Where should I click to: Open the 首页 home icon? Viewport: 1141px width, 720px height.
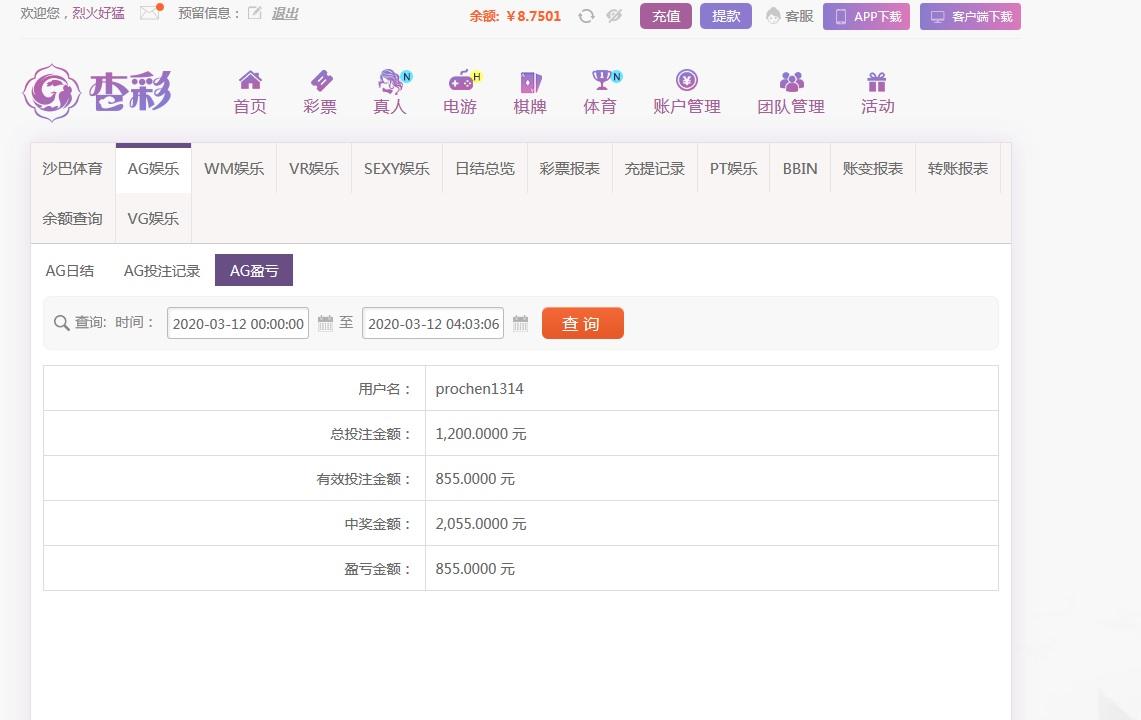click(249, 91)
